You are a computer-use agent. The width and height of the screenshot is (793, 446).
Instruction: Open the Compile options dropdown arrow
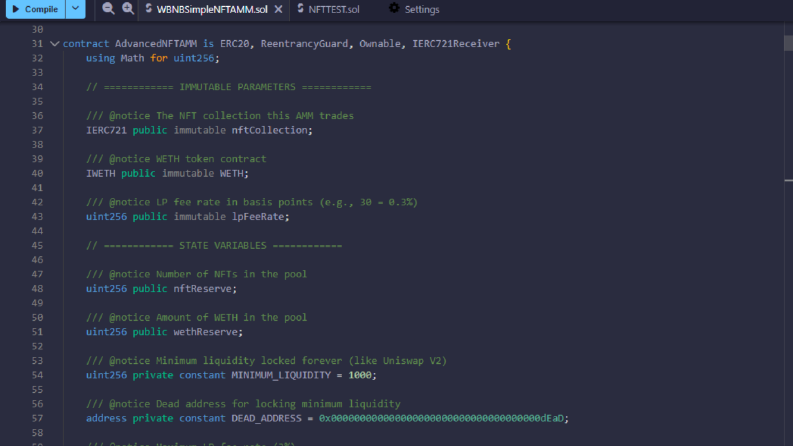(x=75, y=9)
